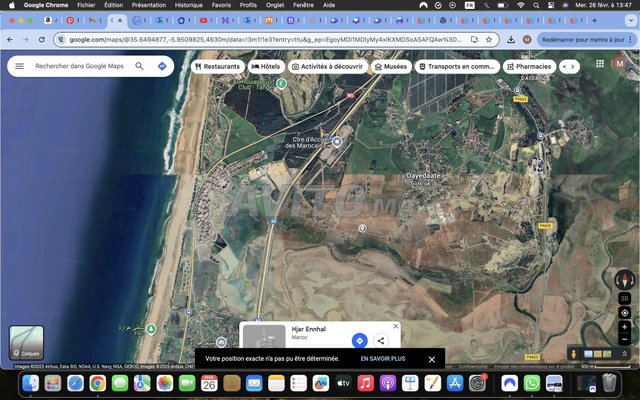Get directions to Hjar Ennhal
Image resolution: width=640 pixels, height=400 pixels.
359,341
